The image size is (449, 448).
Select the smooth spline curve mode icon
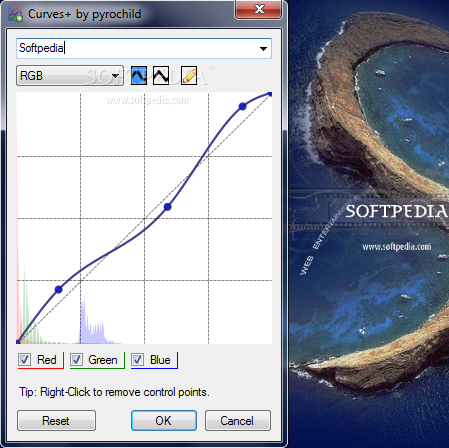[139, 75]
